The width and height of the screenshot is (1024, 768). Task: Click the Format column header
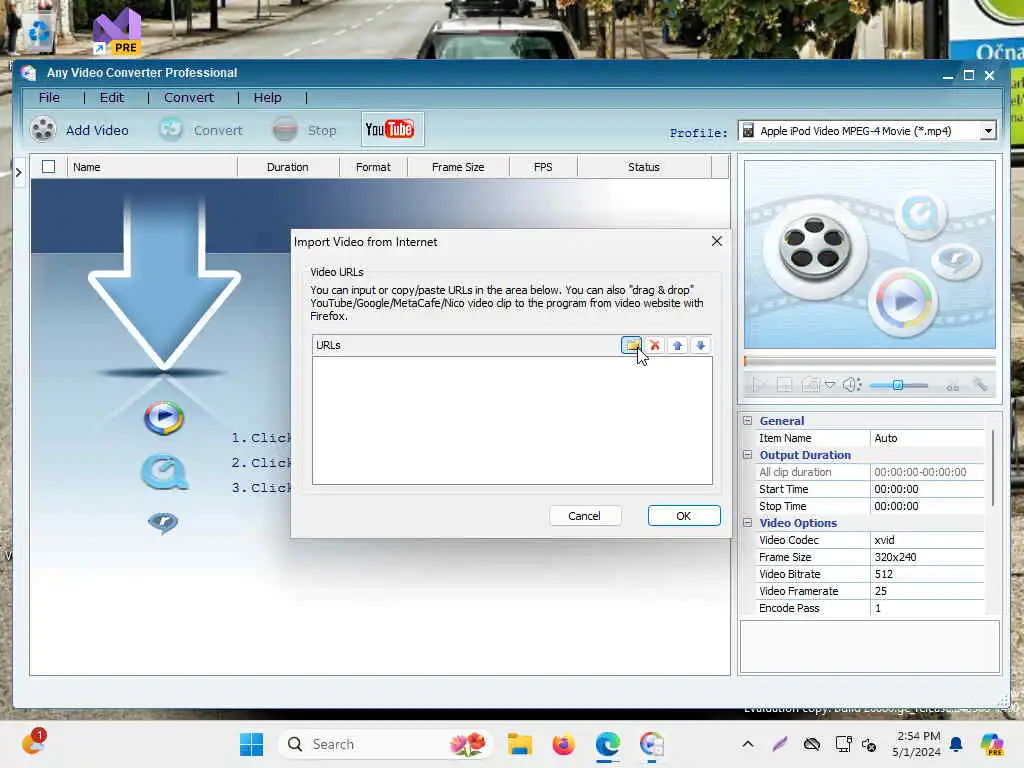tap(373, 167)
